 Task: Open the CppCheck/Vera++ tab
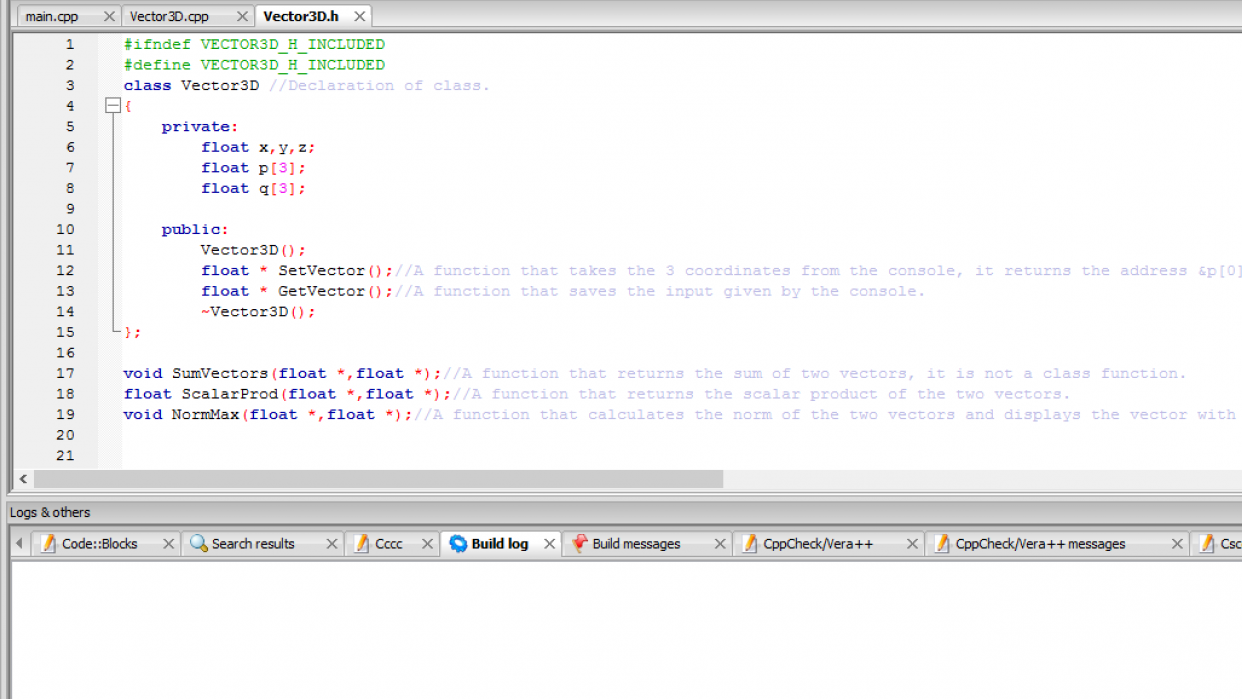tap(818, 544)
